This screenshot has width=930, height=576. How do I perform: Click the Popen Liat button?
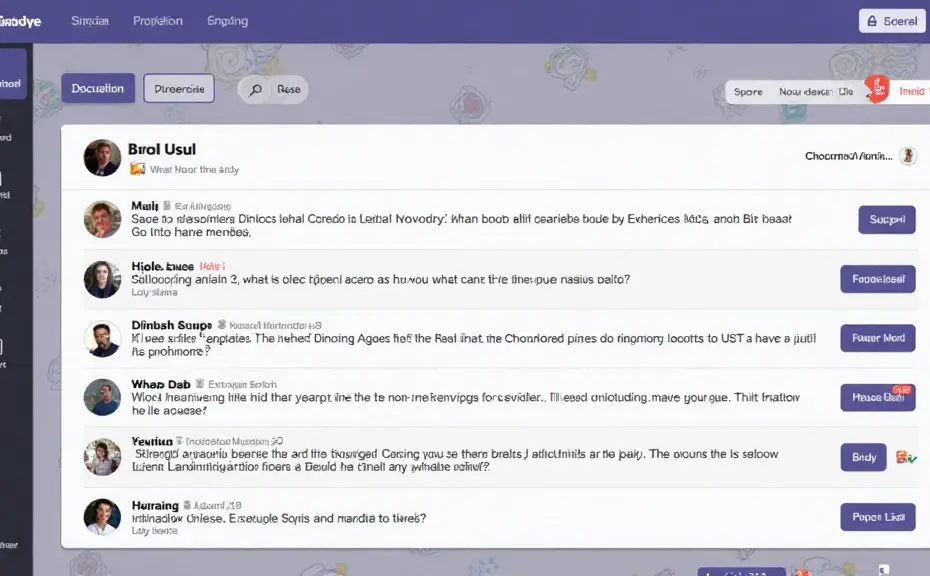[x=878, y=517]
